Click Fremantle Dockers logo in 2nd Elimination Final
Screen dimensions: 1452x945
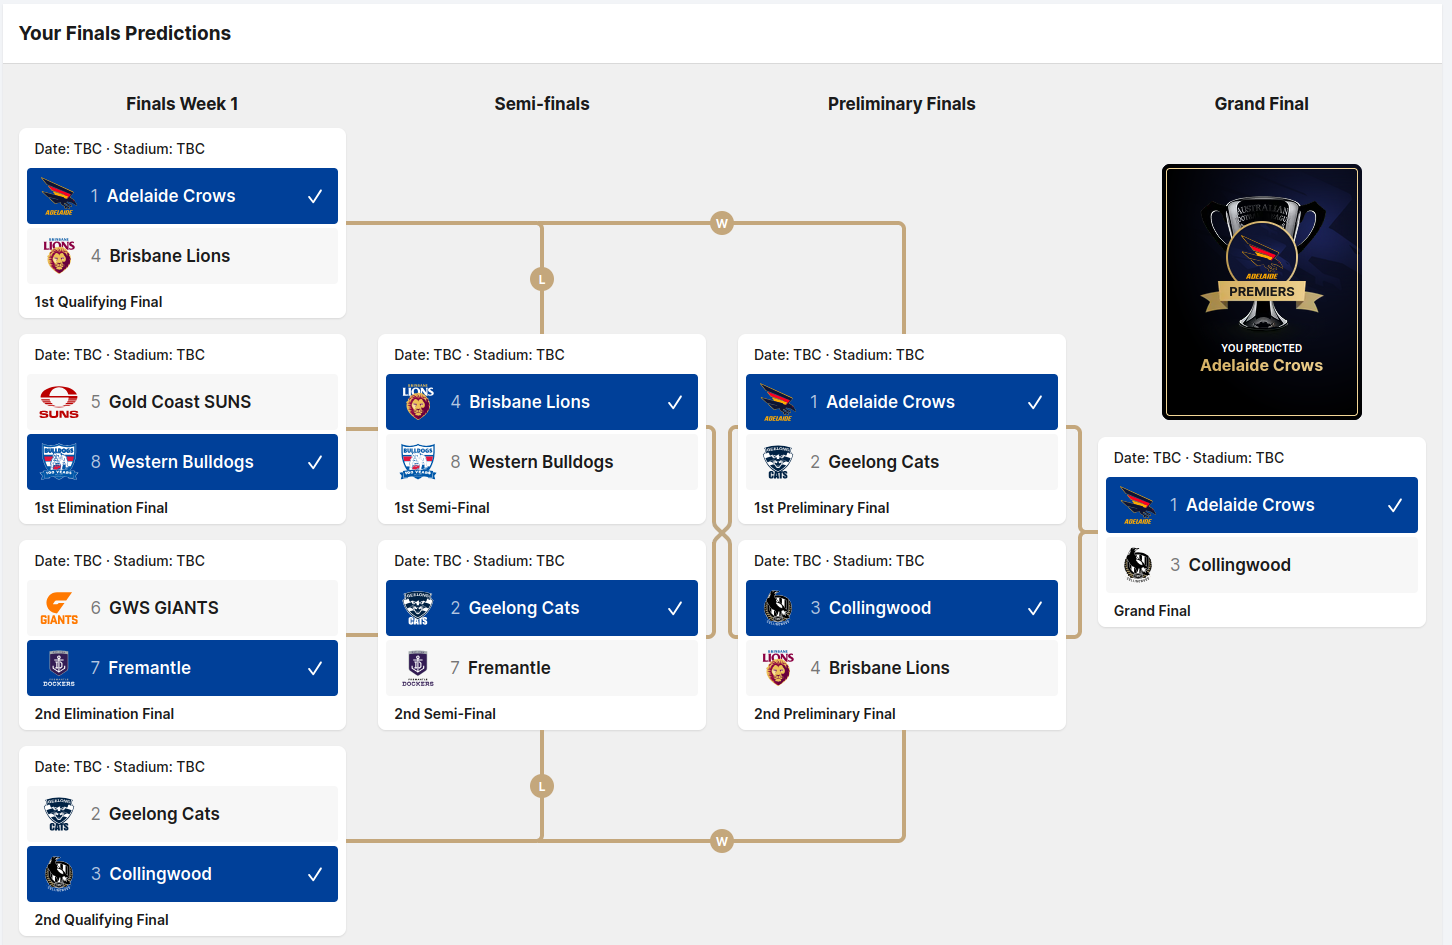point(59,668)
